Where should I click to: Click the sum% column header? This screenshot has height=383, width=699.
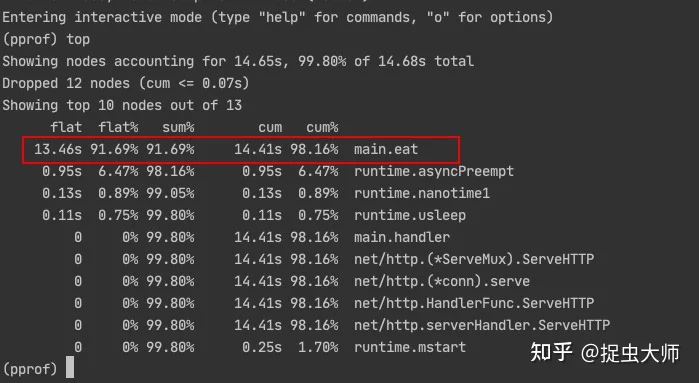point(178,128)
